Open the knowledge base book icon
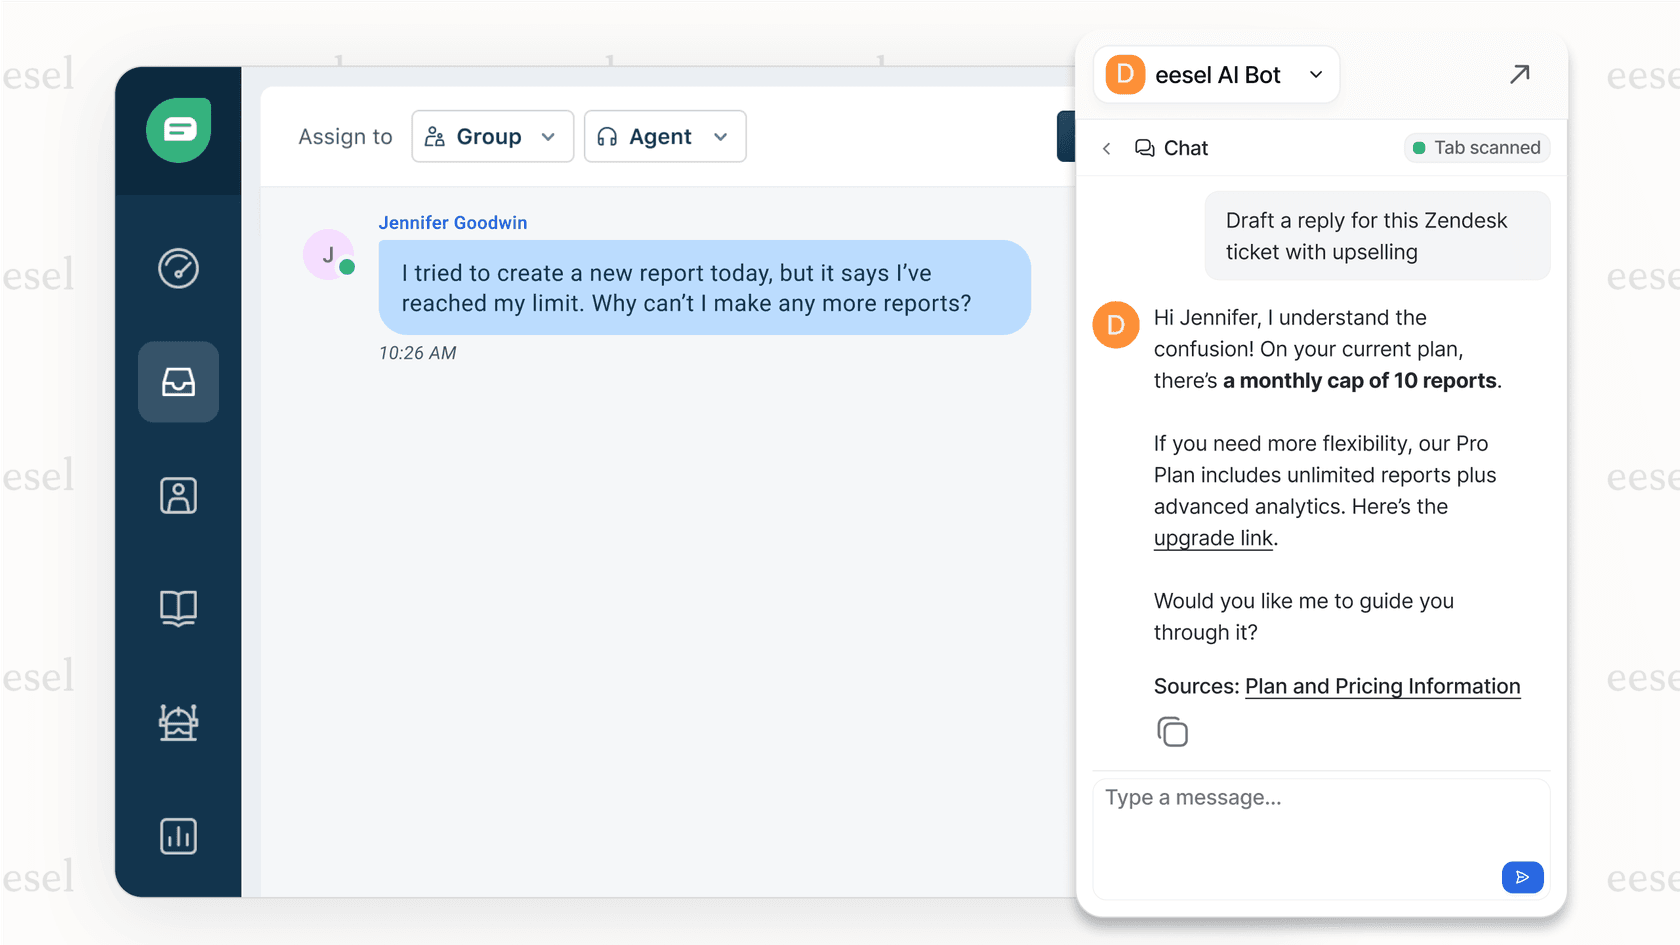 (x=178, y=608)
